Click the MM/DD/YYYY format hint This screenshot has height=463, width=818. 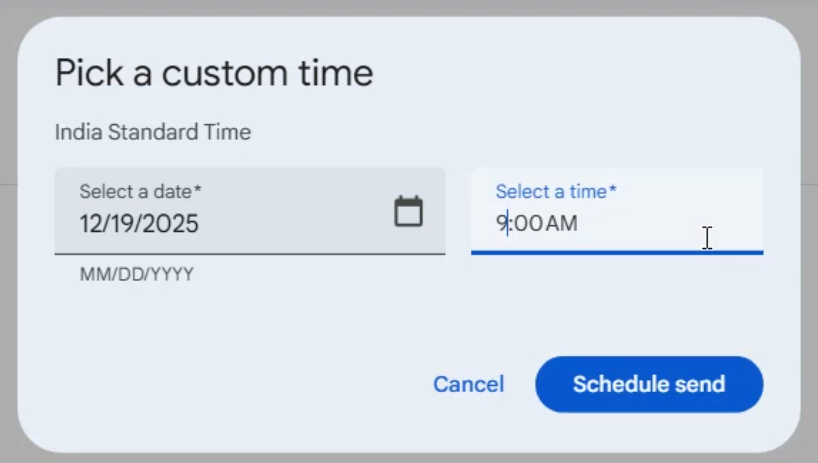pos(136,274)
